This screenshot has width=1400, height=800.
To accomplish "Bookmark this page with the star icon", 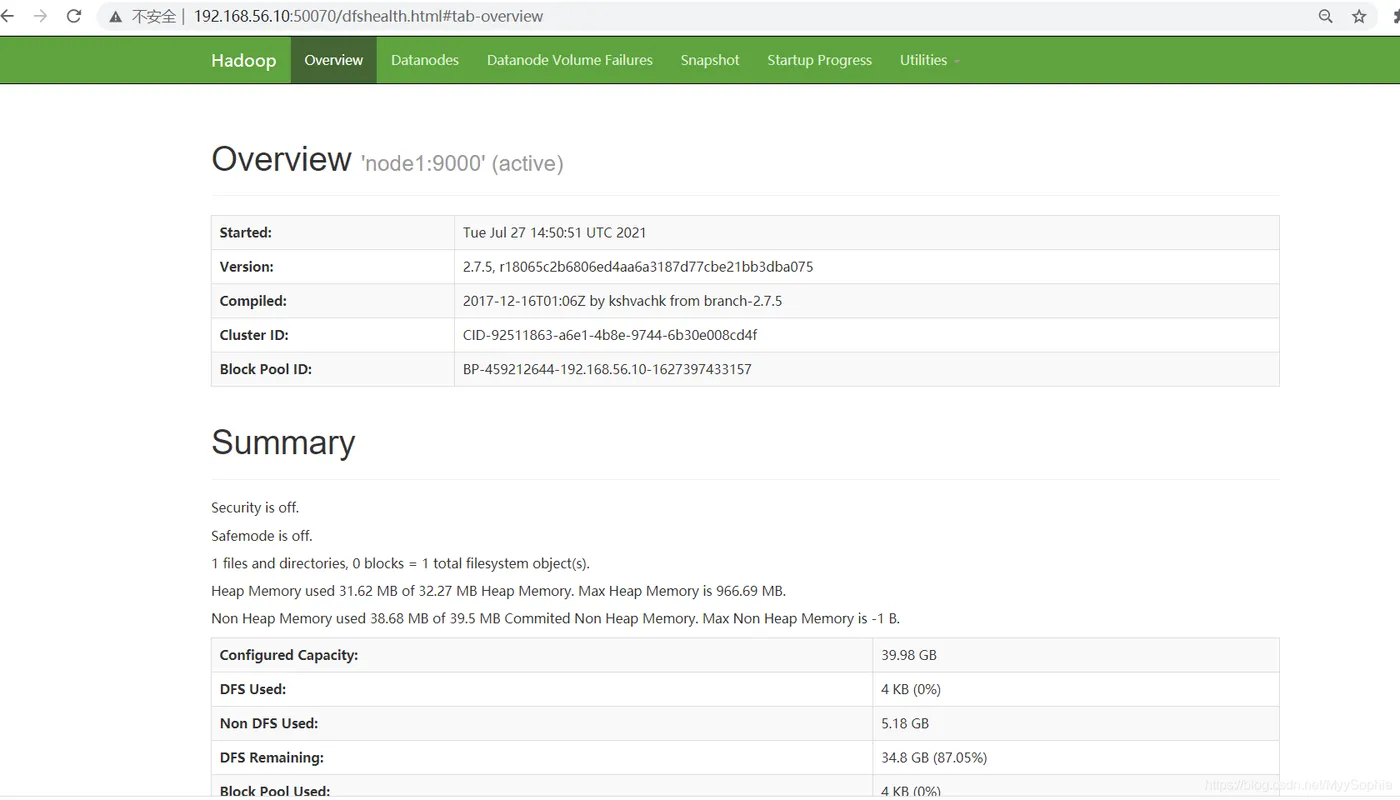I will [x=1359, y=16].
